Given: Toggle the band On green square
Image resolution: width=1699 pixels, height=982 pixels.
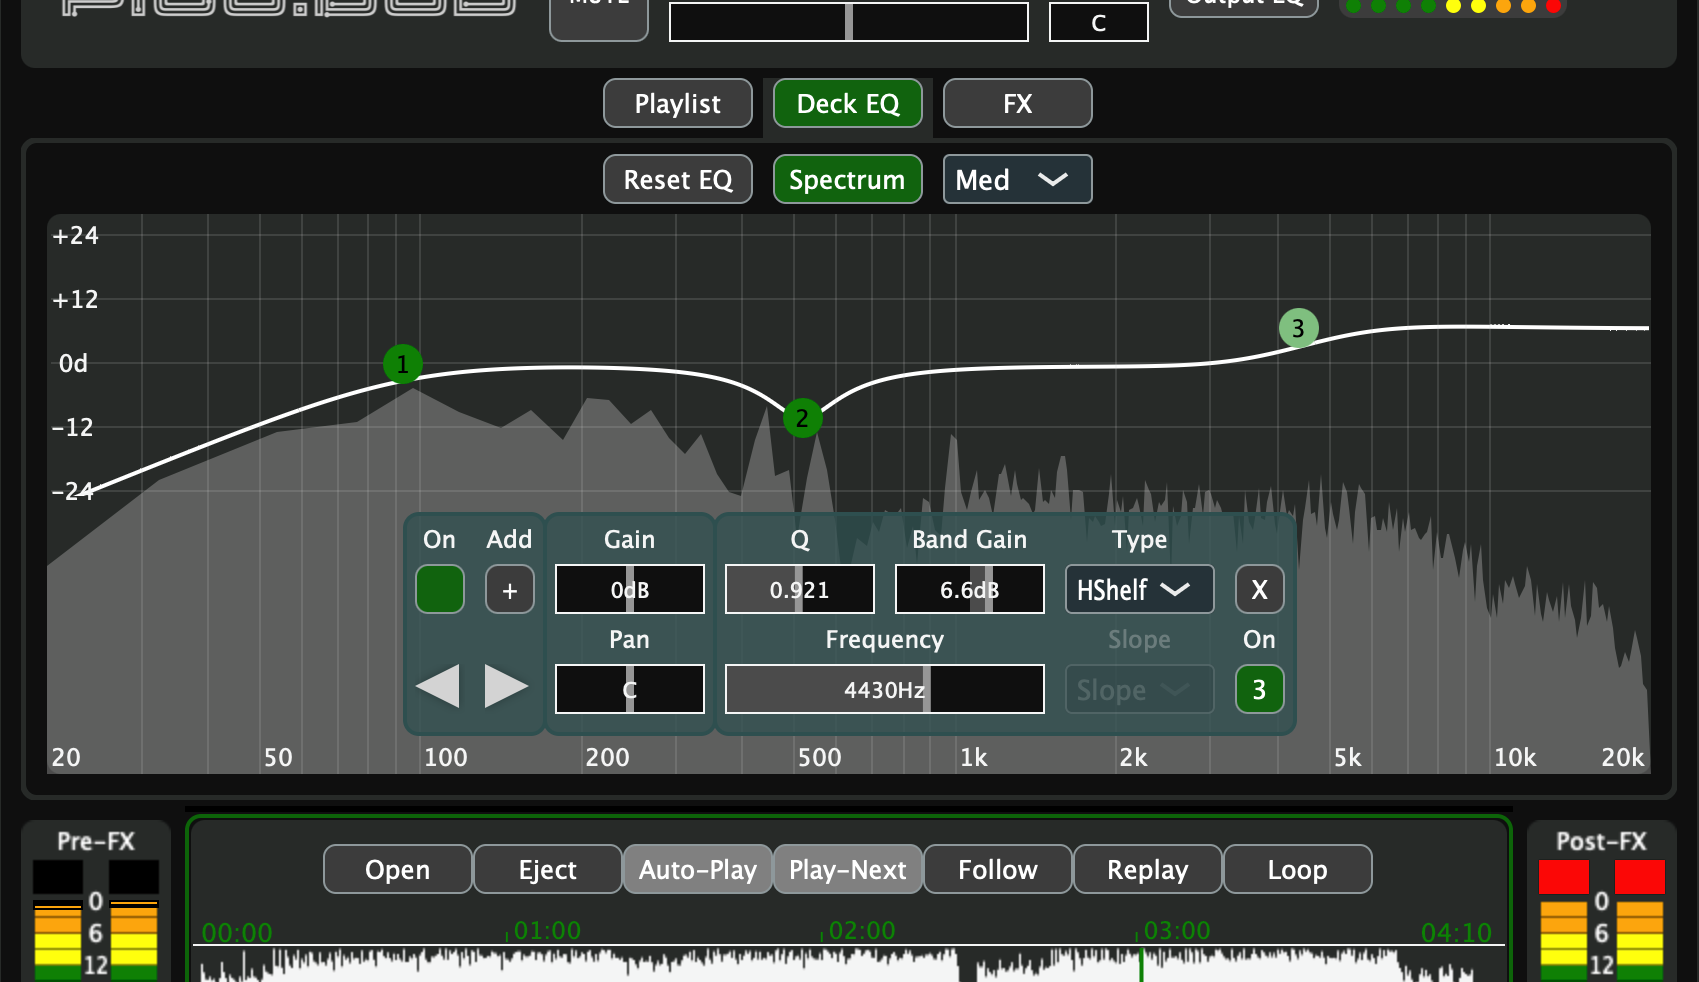Looking at the screenshot, I should pyautogui.click(x=440, y=589).
